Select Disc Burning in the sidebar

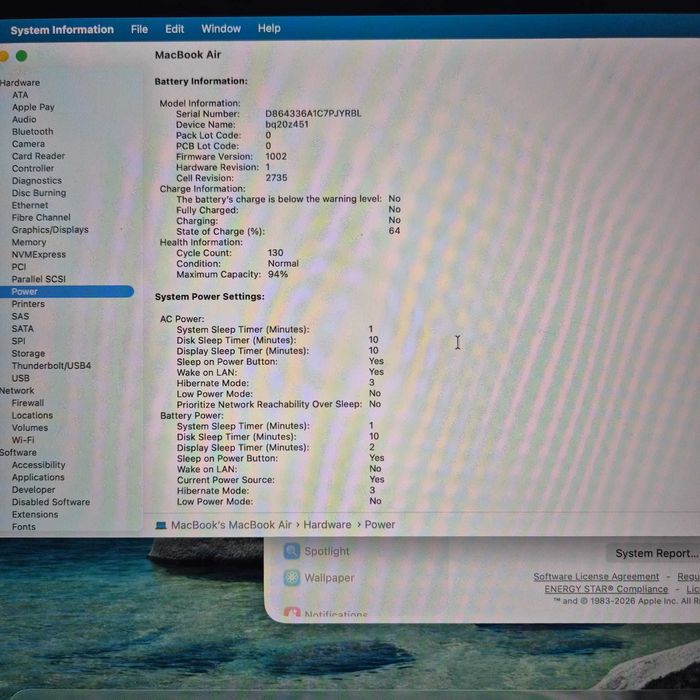pos(39,193)
